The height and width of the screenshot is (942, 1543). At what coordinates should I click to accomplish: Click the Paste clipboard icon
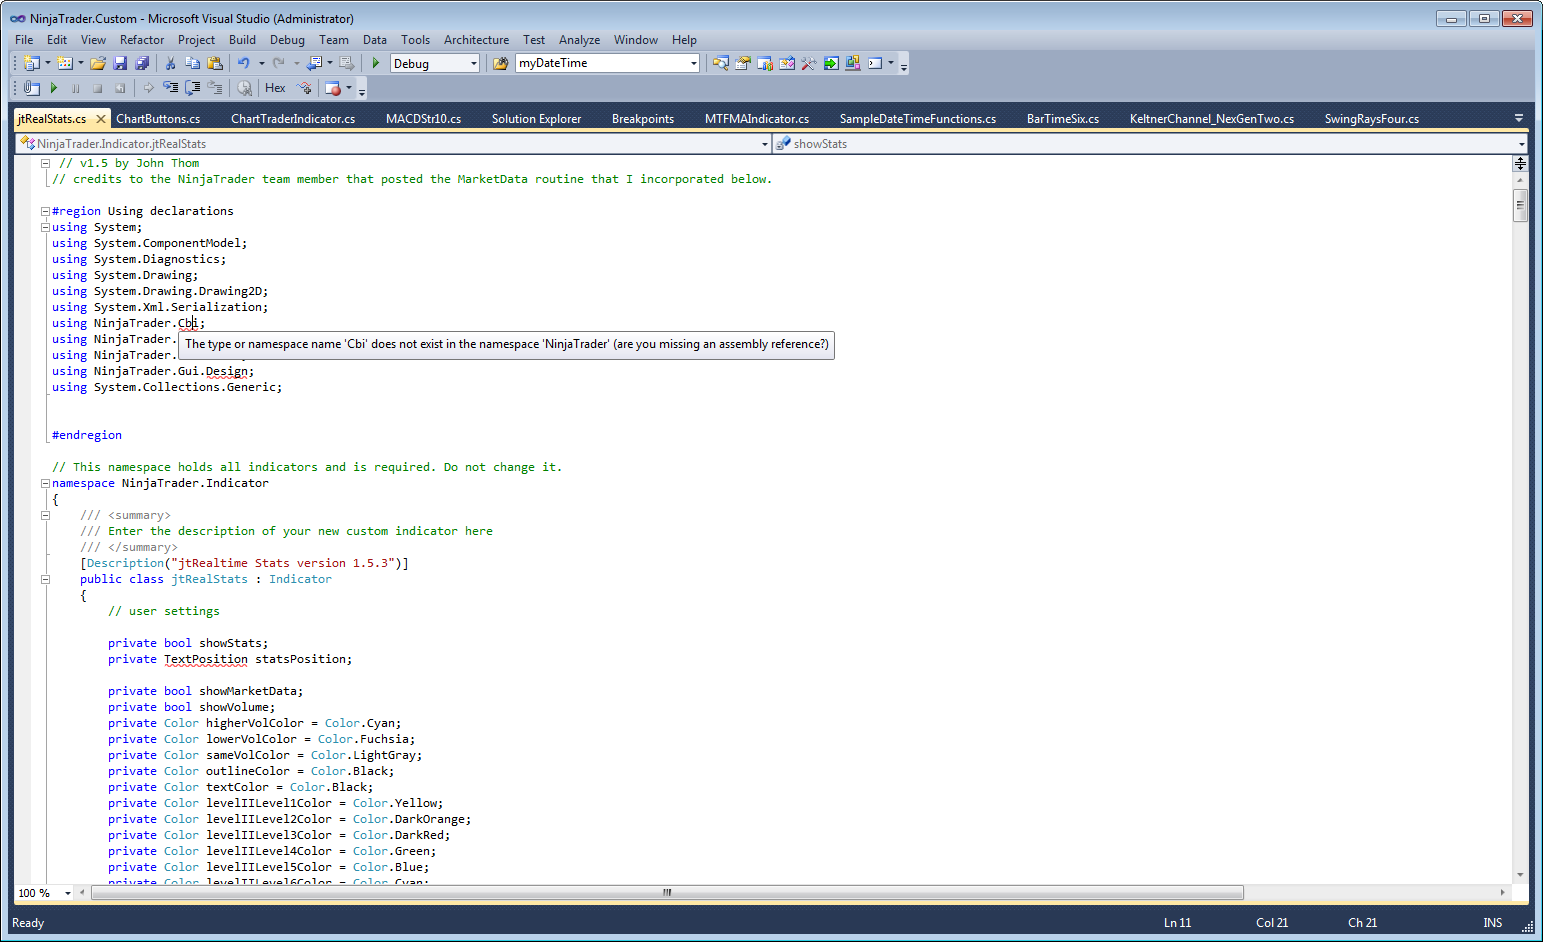[x=214, y=63]
